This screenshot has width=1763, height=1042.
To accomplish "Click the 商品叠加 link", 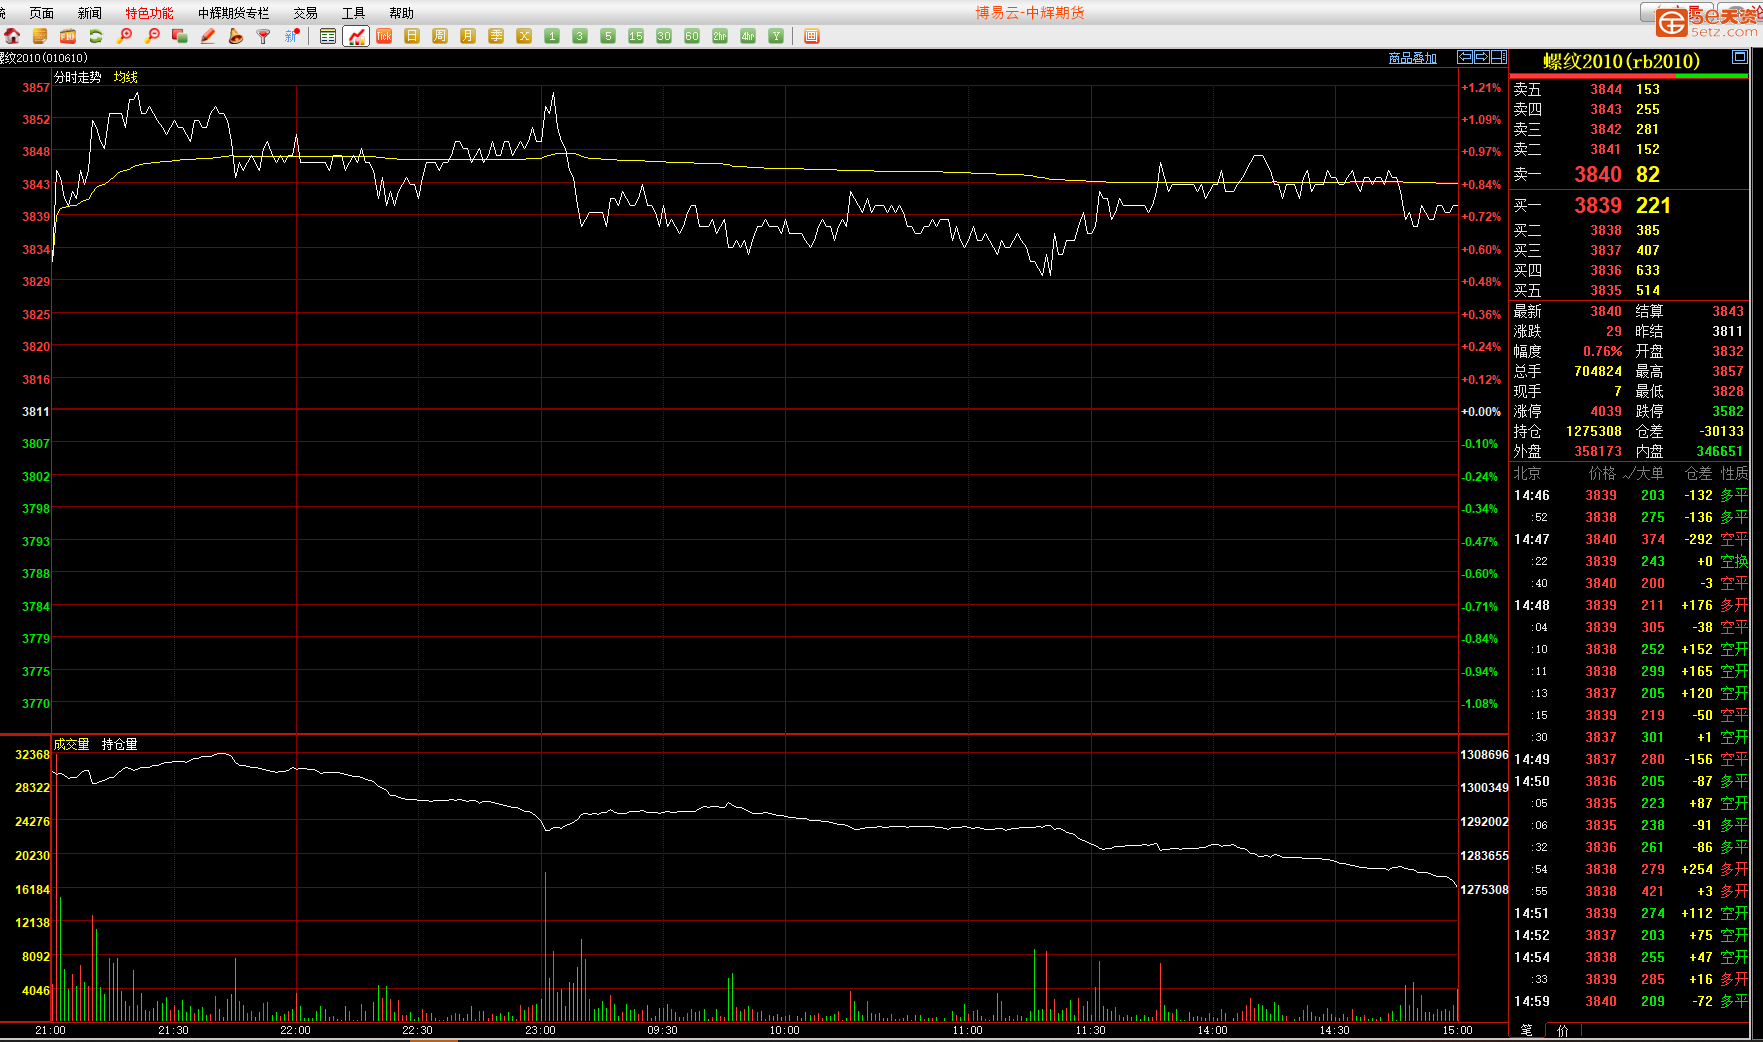I will pos(1412,58).
